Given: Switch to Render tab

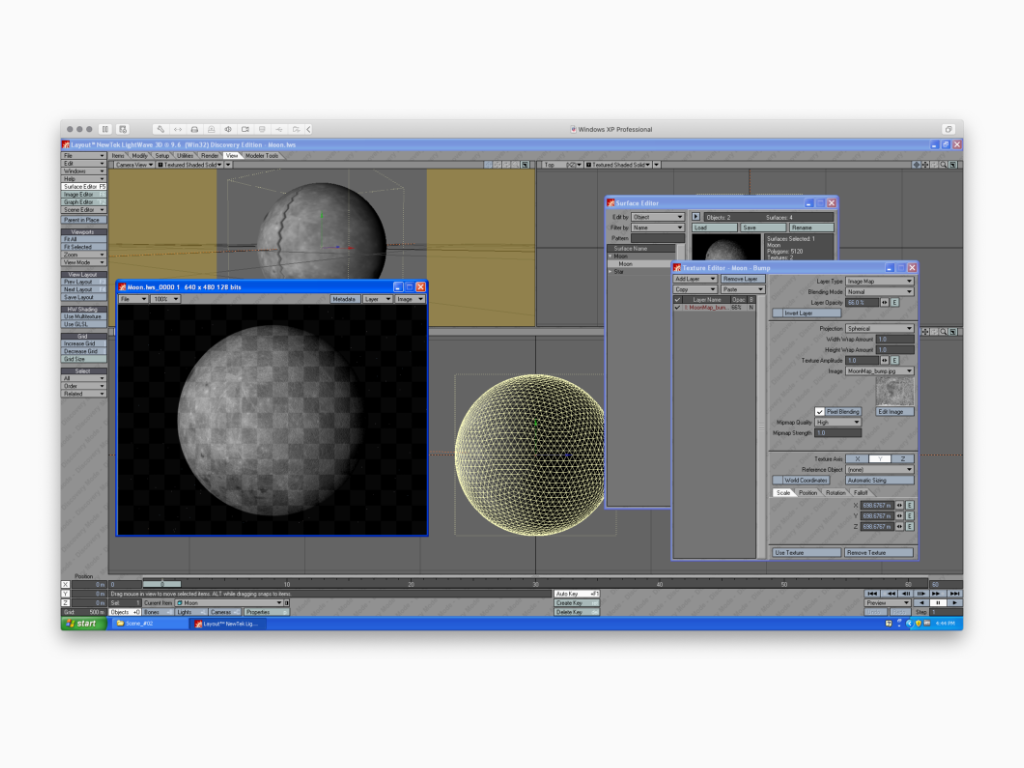Looking at the screenshot, I should tap(210, 155).
